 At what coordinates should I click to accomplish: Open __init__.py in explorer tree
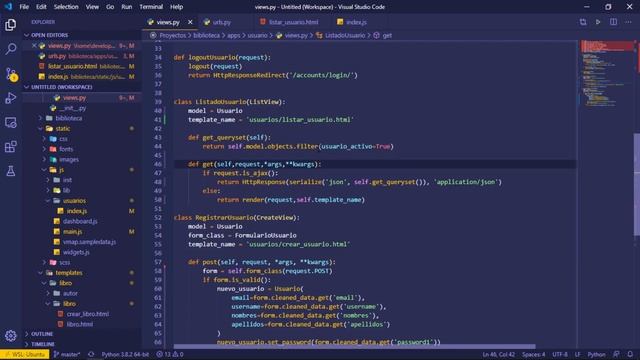73,108
